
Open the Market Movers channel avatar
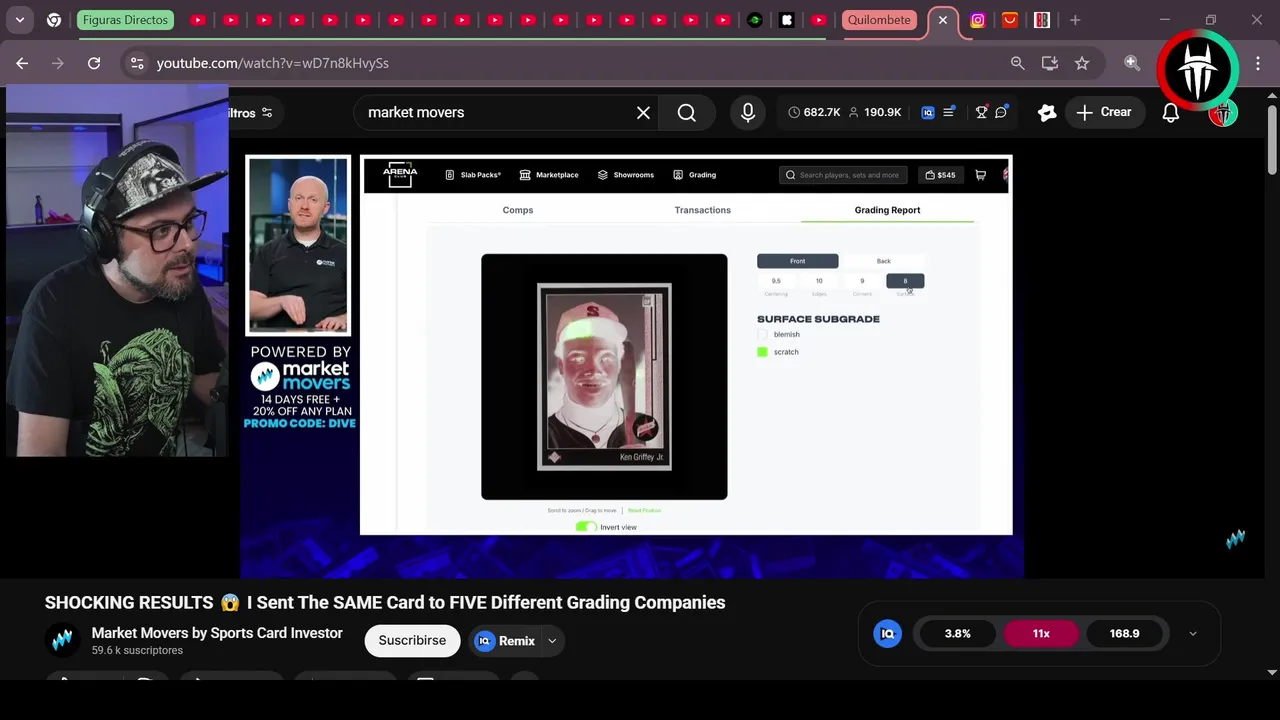[x=62, y=641]
